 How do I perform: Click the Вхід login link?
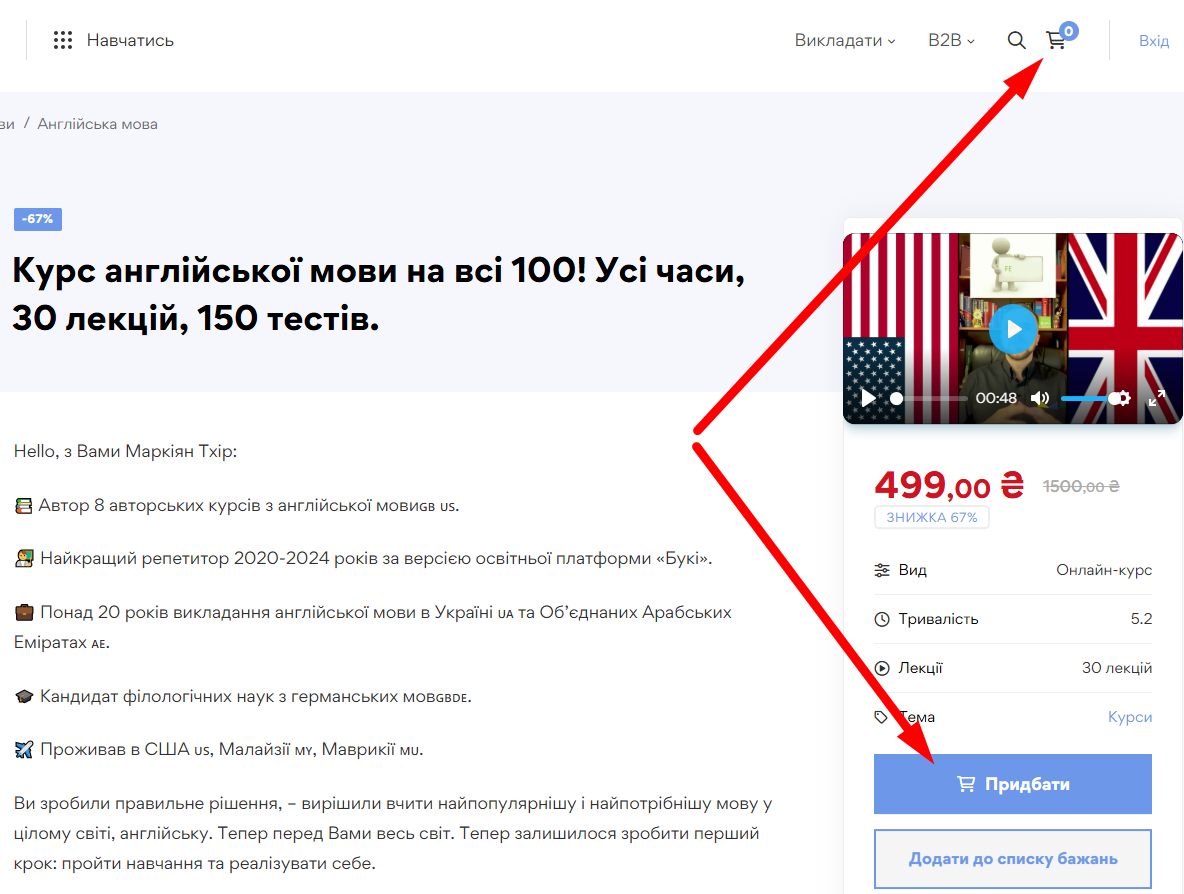[1153, 40]
